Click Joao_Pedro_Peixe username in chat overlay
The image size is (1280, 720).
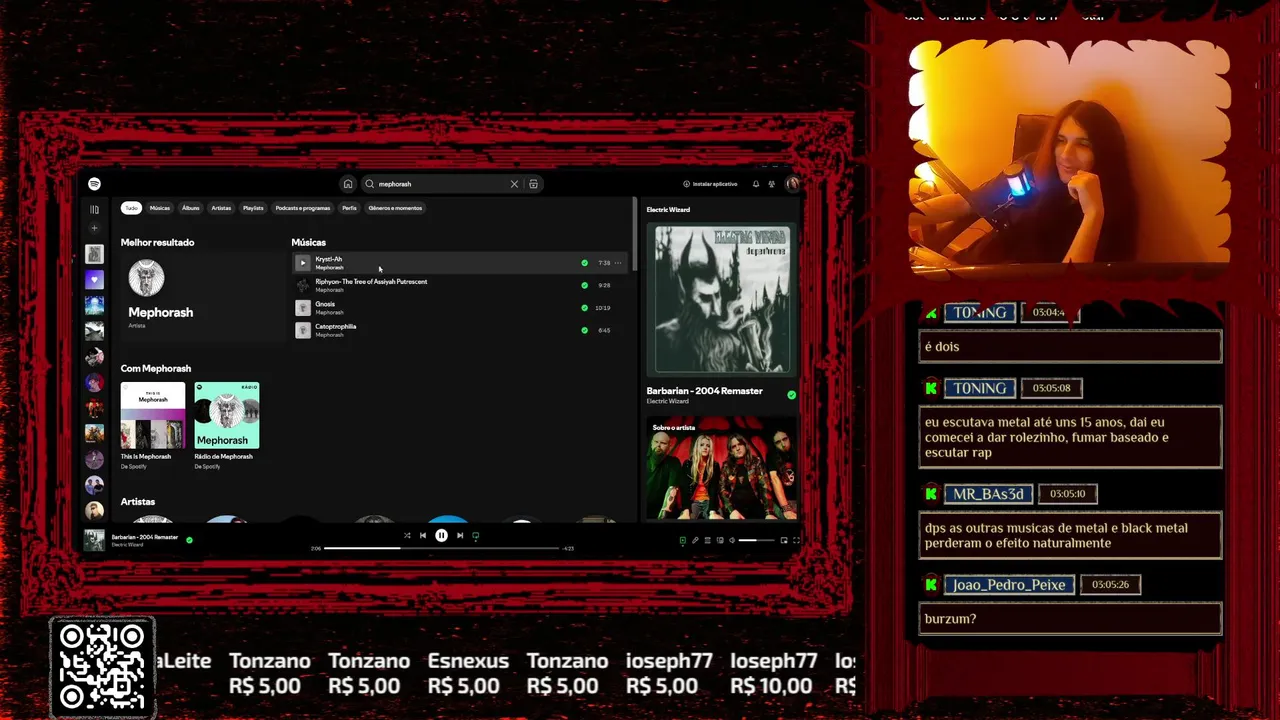coord(1009,585)
